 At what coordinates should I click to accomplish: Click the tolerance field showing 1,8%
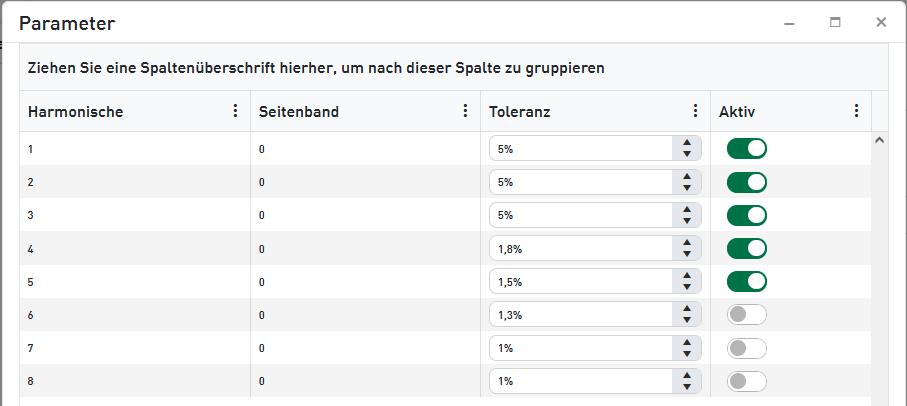[x=580, y=248]
